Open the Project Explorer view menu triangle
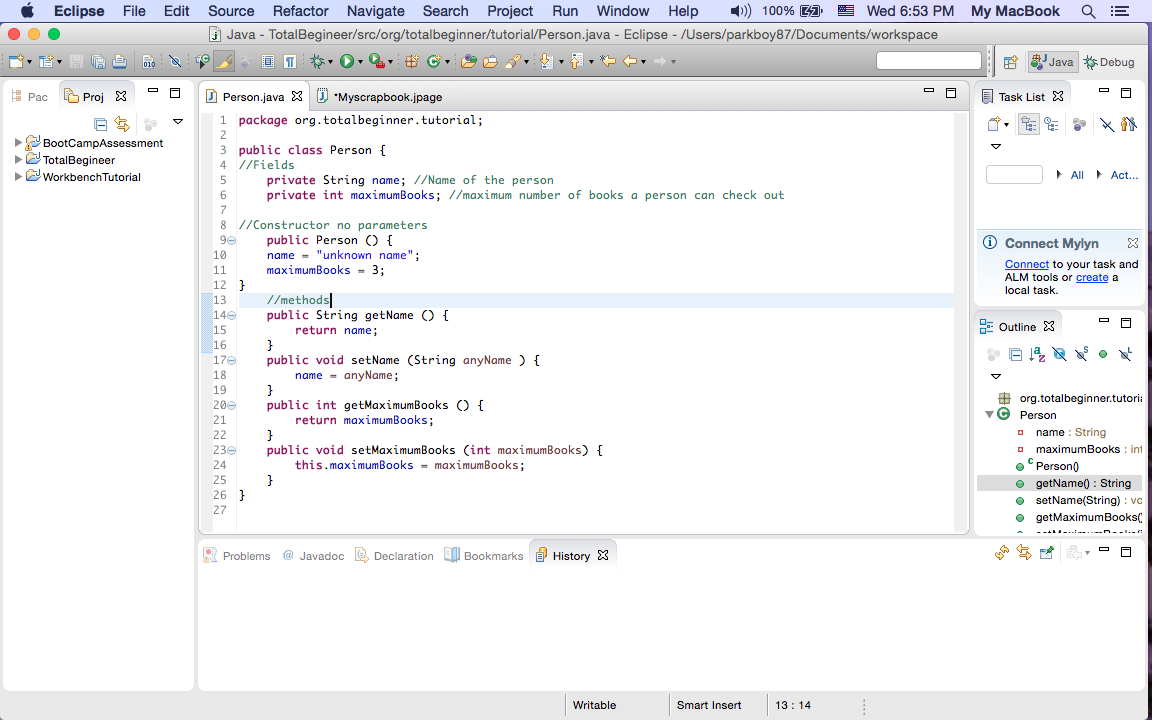 point(177,121)
